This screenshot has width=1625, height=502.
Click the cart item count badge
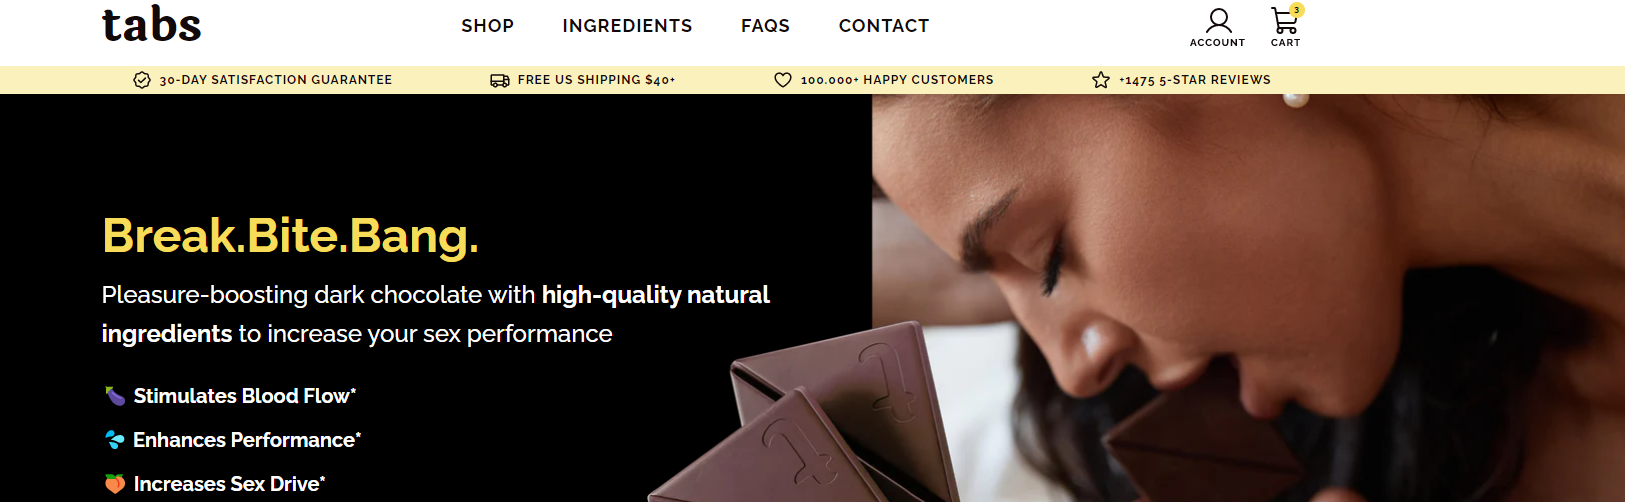coord(1297,10)
